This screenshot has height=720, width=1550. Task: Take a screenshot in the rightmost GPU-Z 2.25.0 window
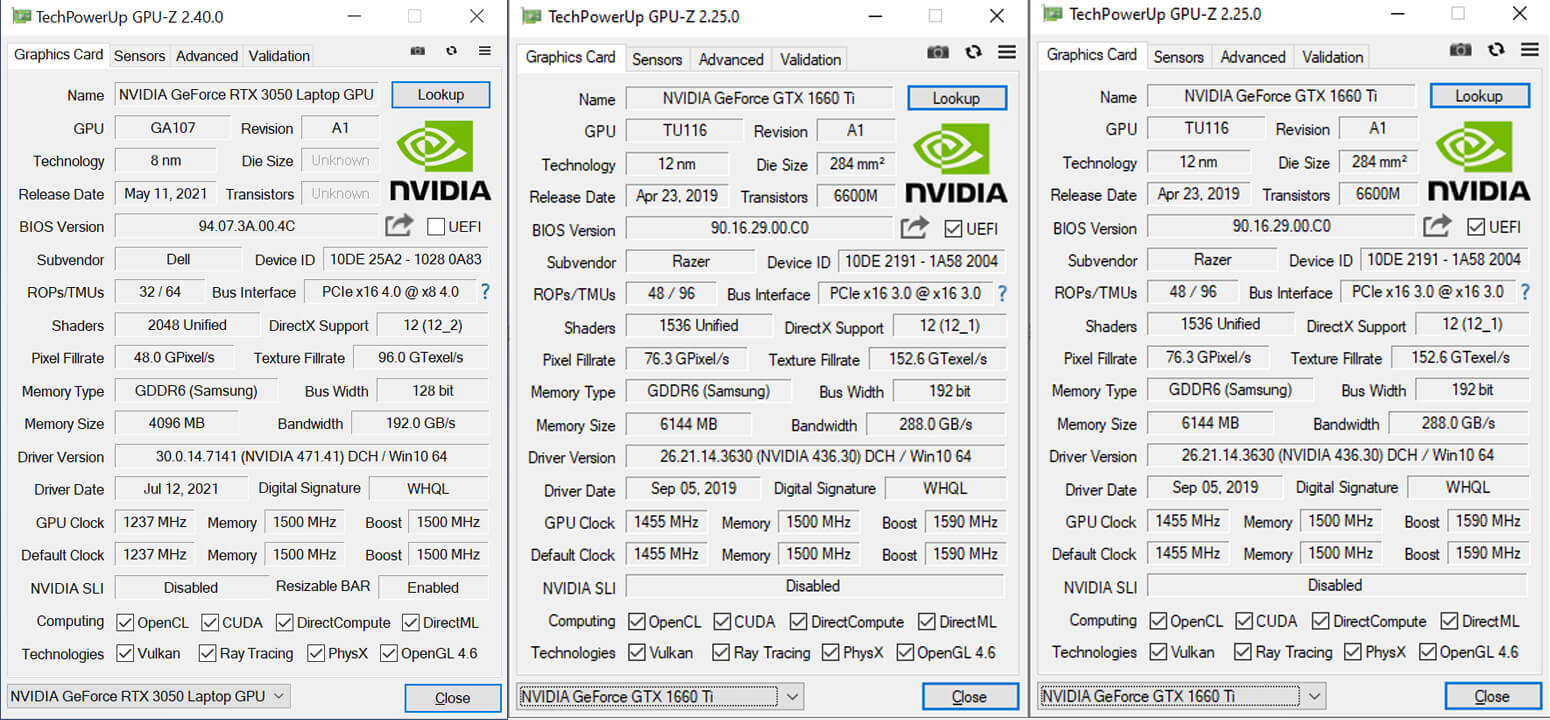coord(1461,50)
